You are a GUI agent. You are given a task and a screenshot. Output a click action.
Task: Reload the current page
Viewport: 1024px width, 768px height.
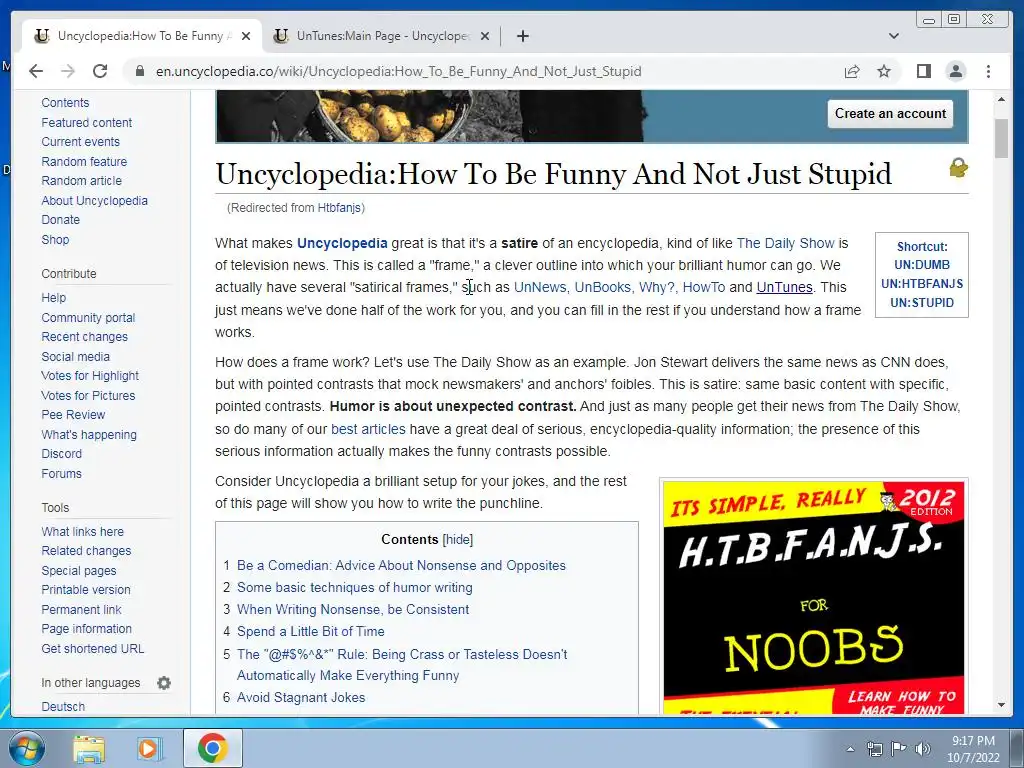coord(100,71)
